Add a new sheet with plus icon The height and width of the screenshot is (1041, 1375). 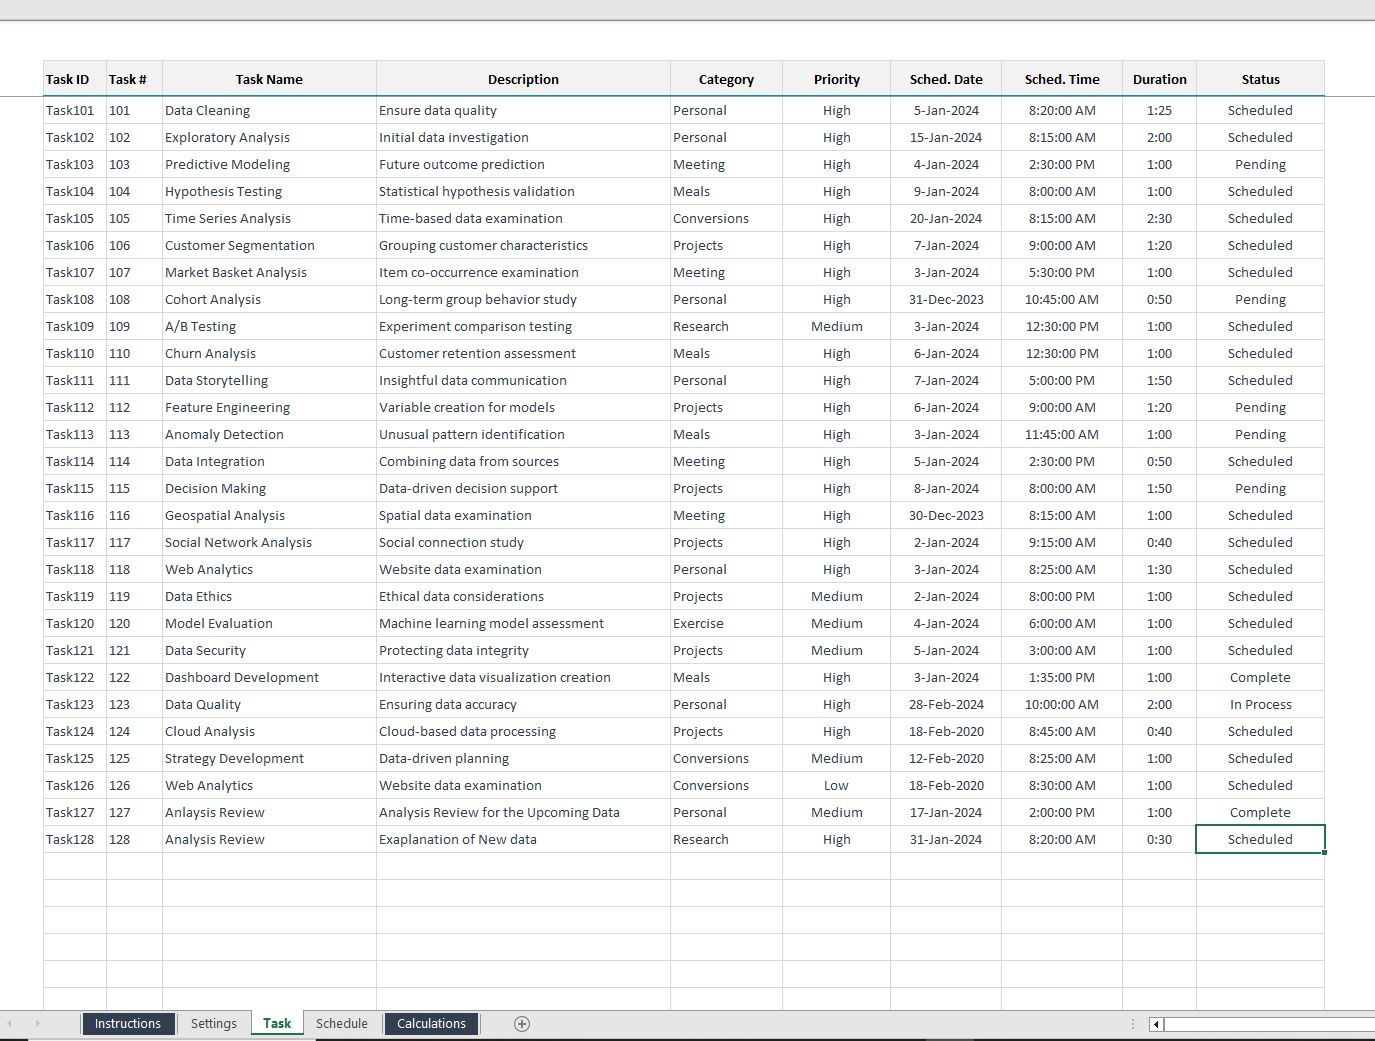point(521,1023)
